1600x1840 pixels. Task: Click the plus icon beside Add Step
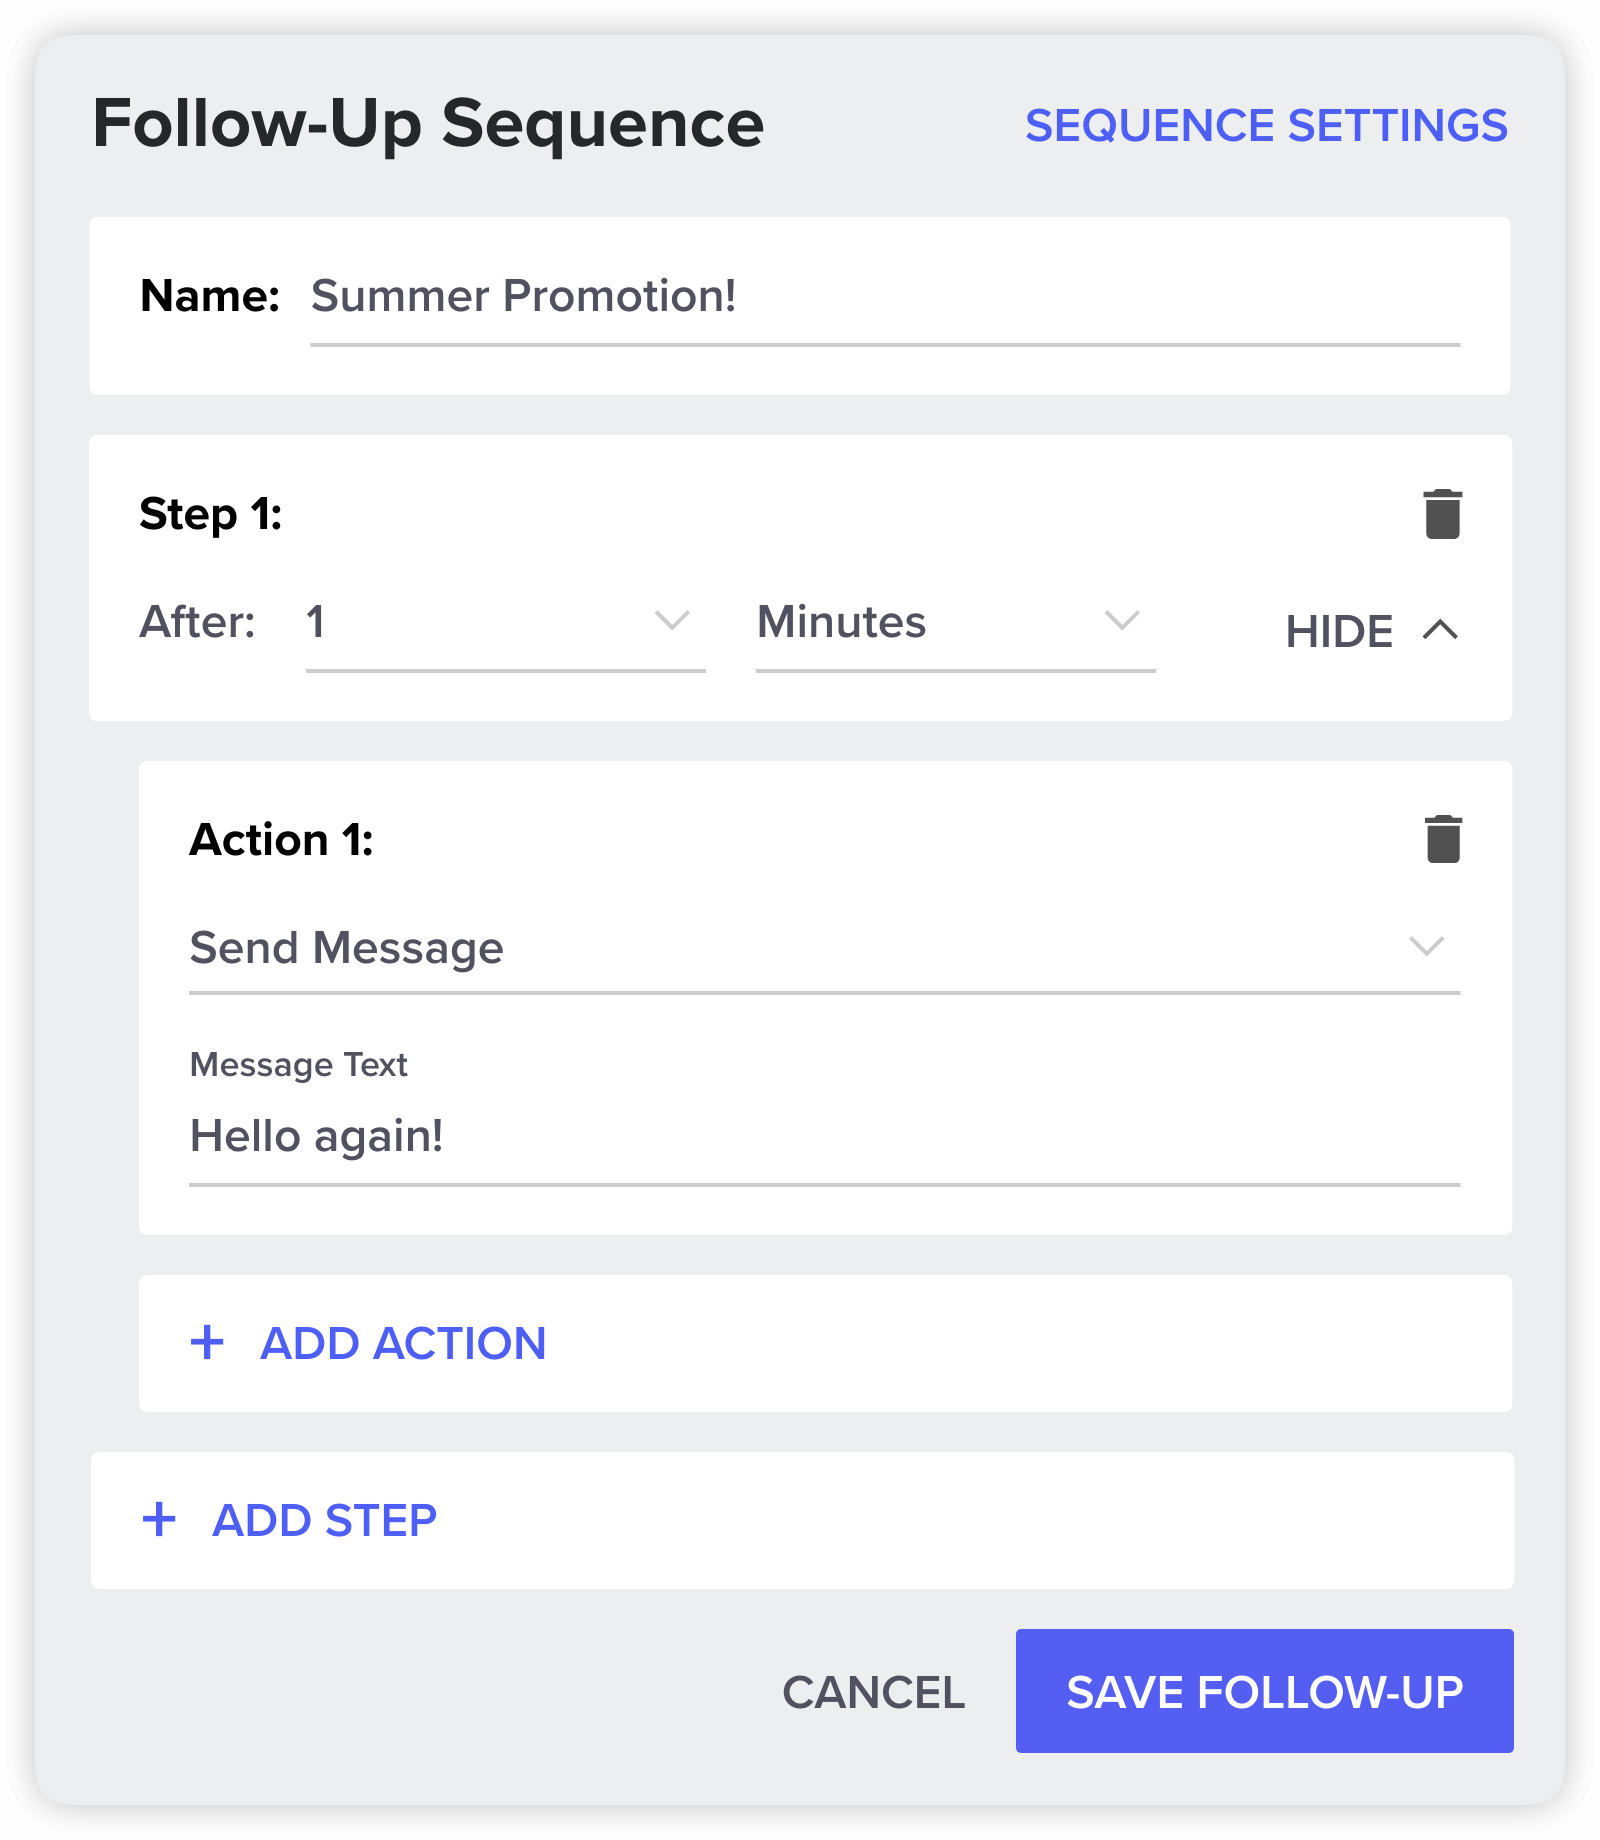(x=159, y=1520)
